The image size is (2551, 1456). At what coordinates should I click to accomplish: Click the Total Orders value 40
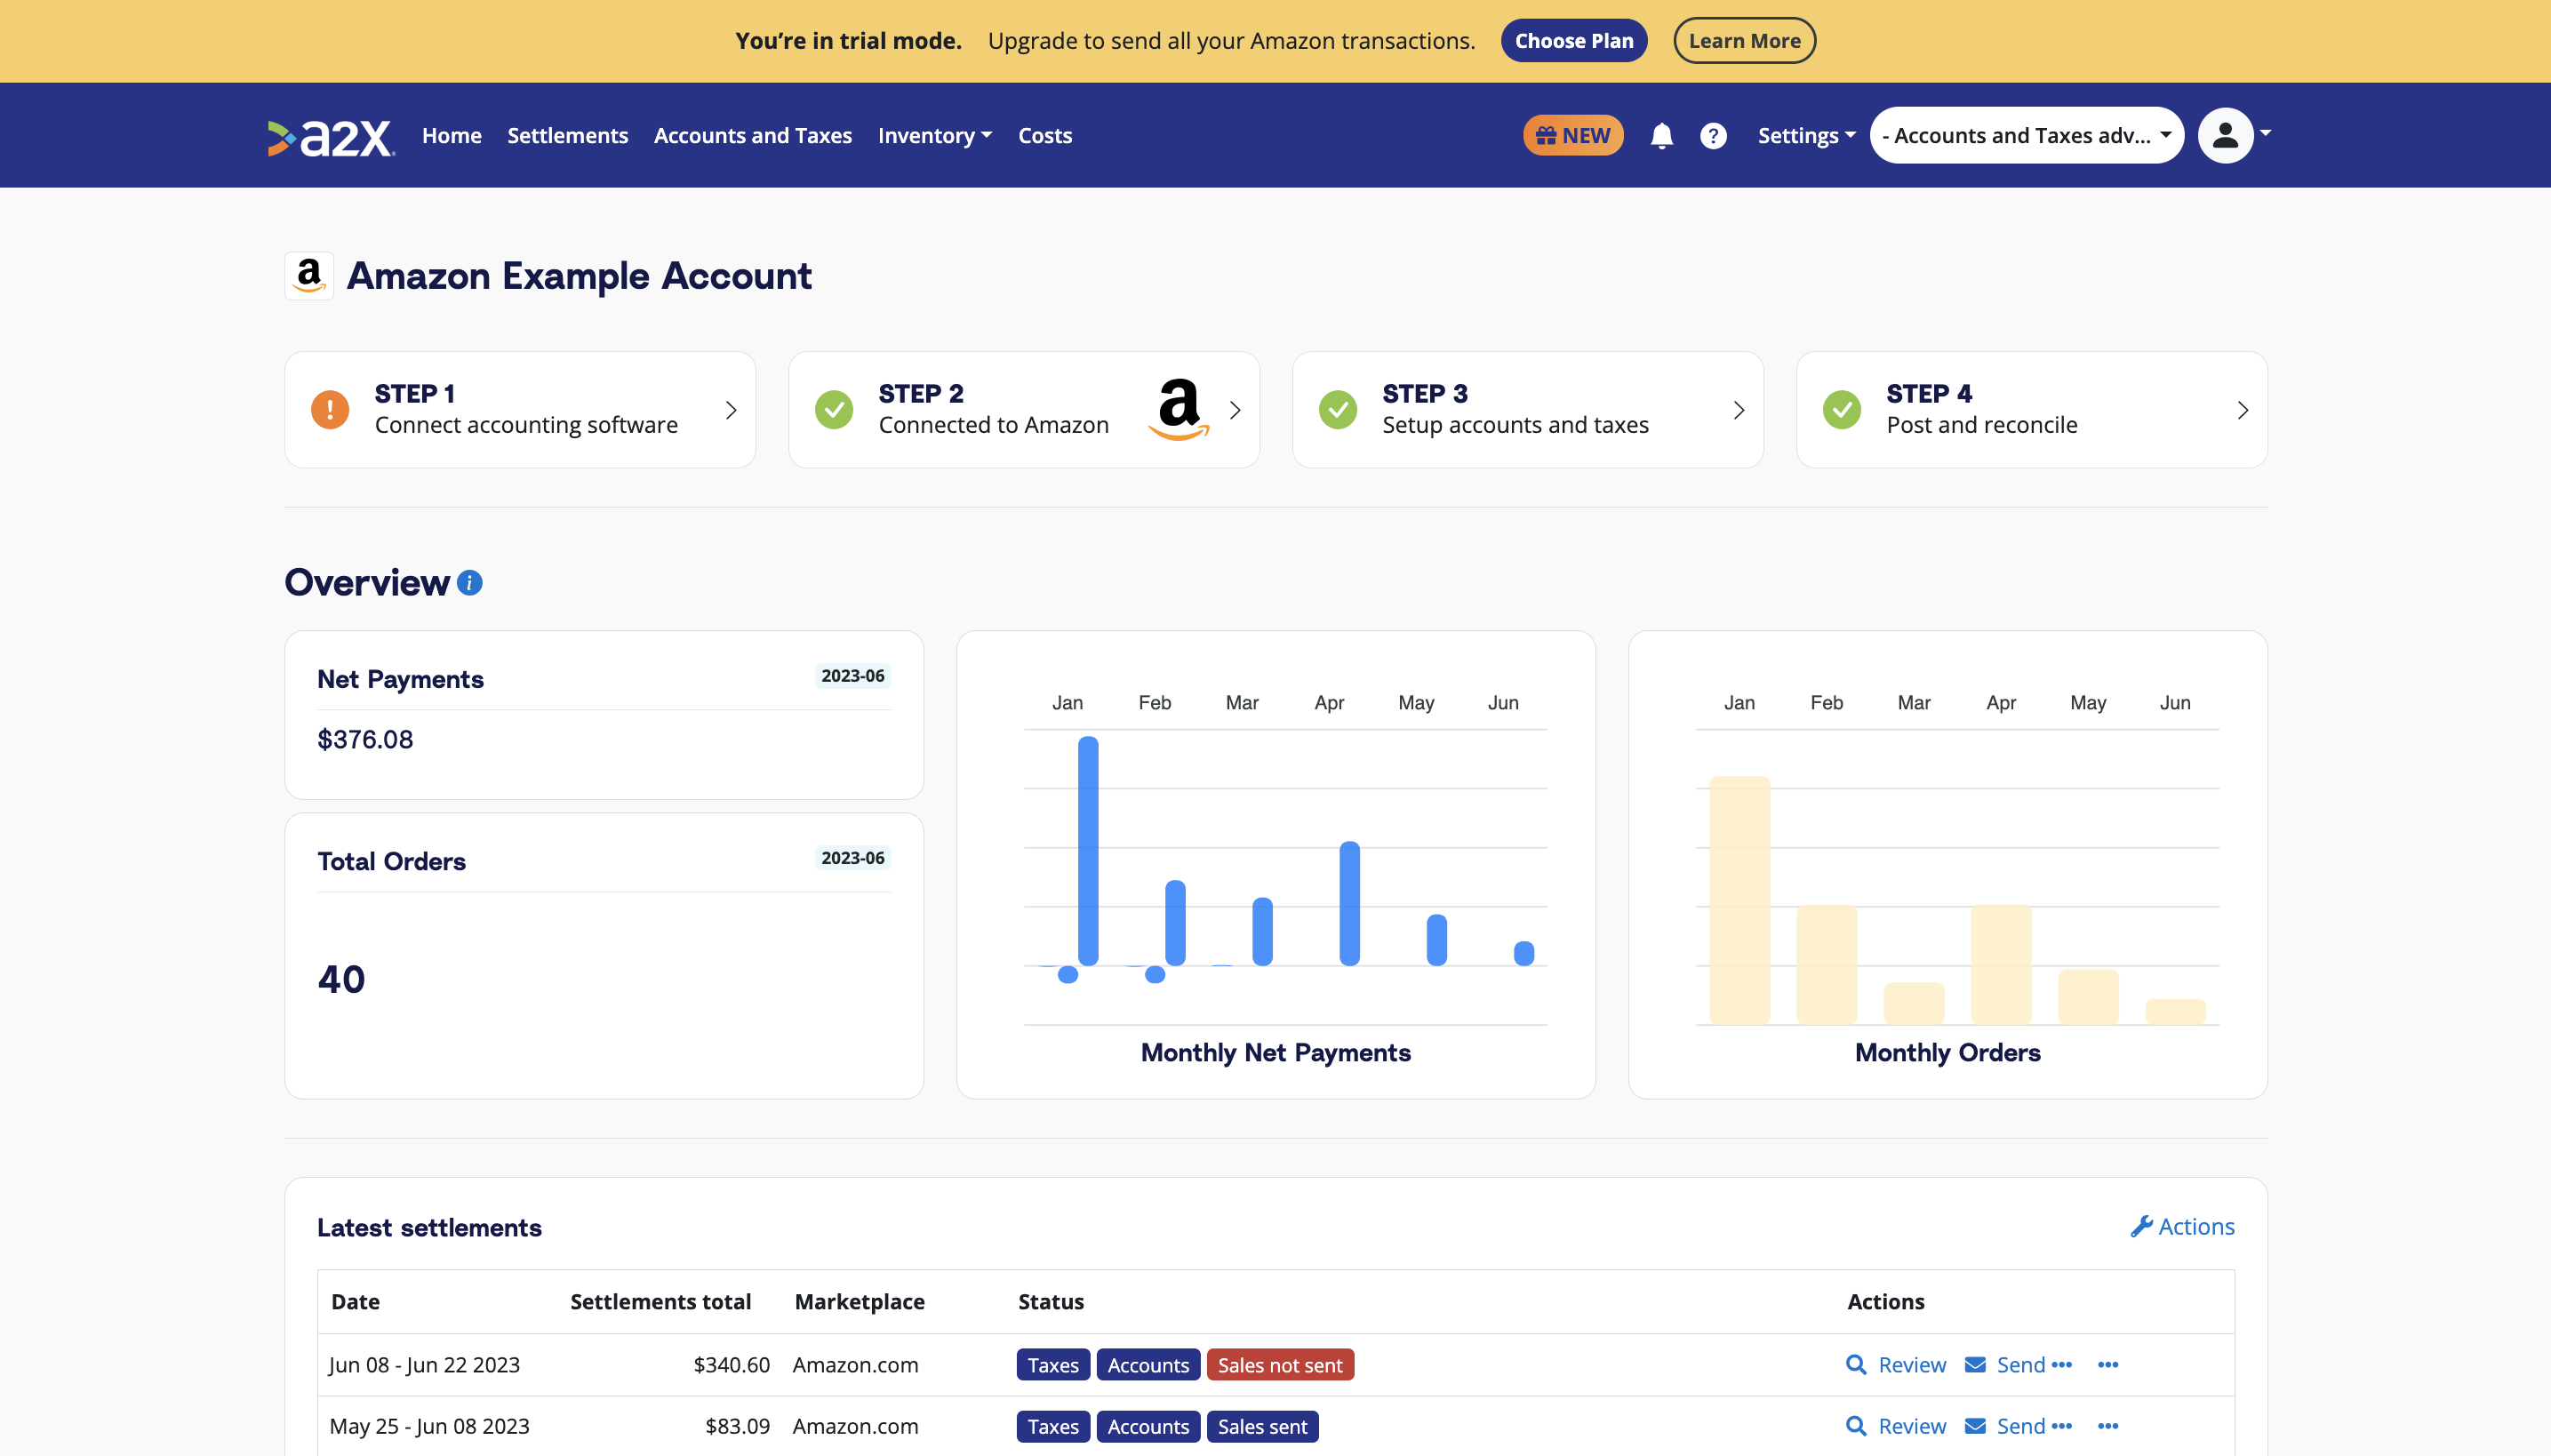[x=341, y=979]
